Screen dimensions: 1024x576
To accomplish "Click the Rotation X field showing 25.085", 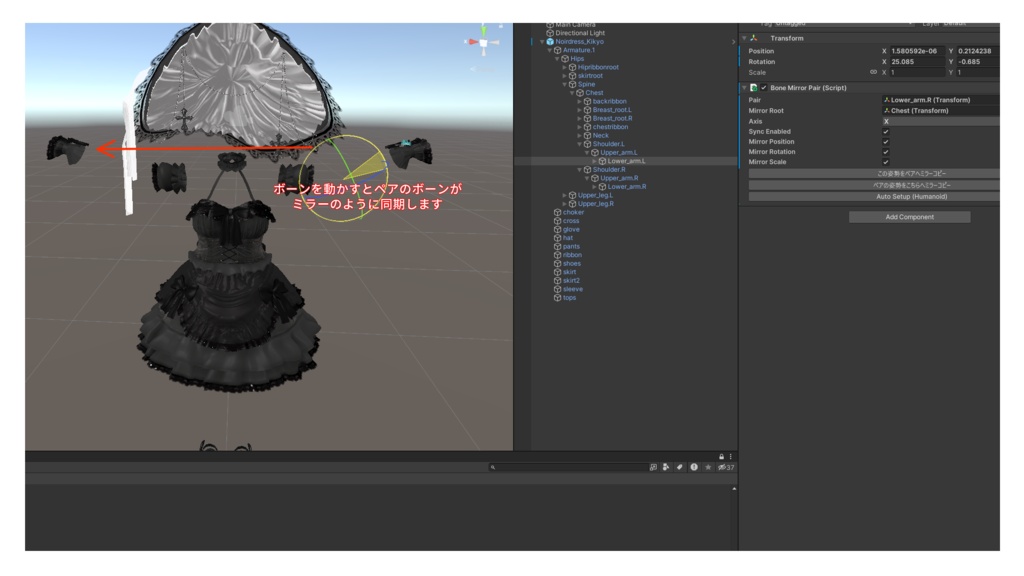I will (917, 62).
